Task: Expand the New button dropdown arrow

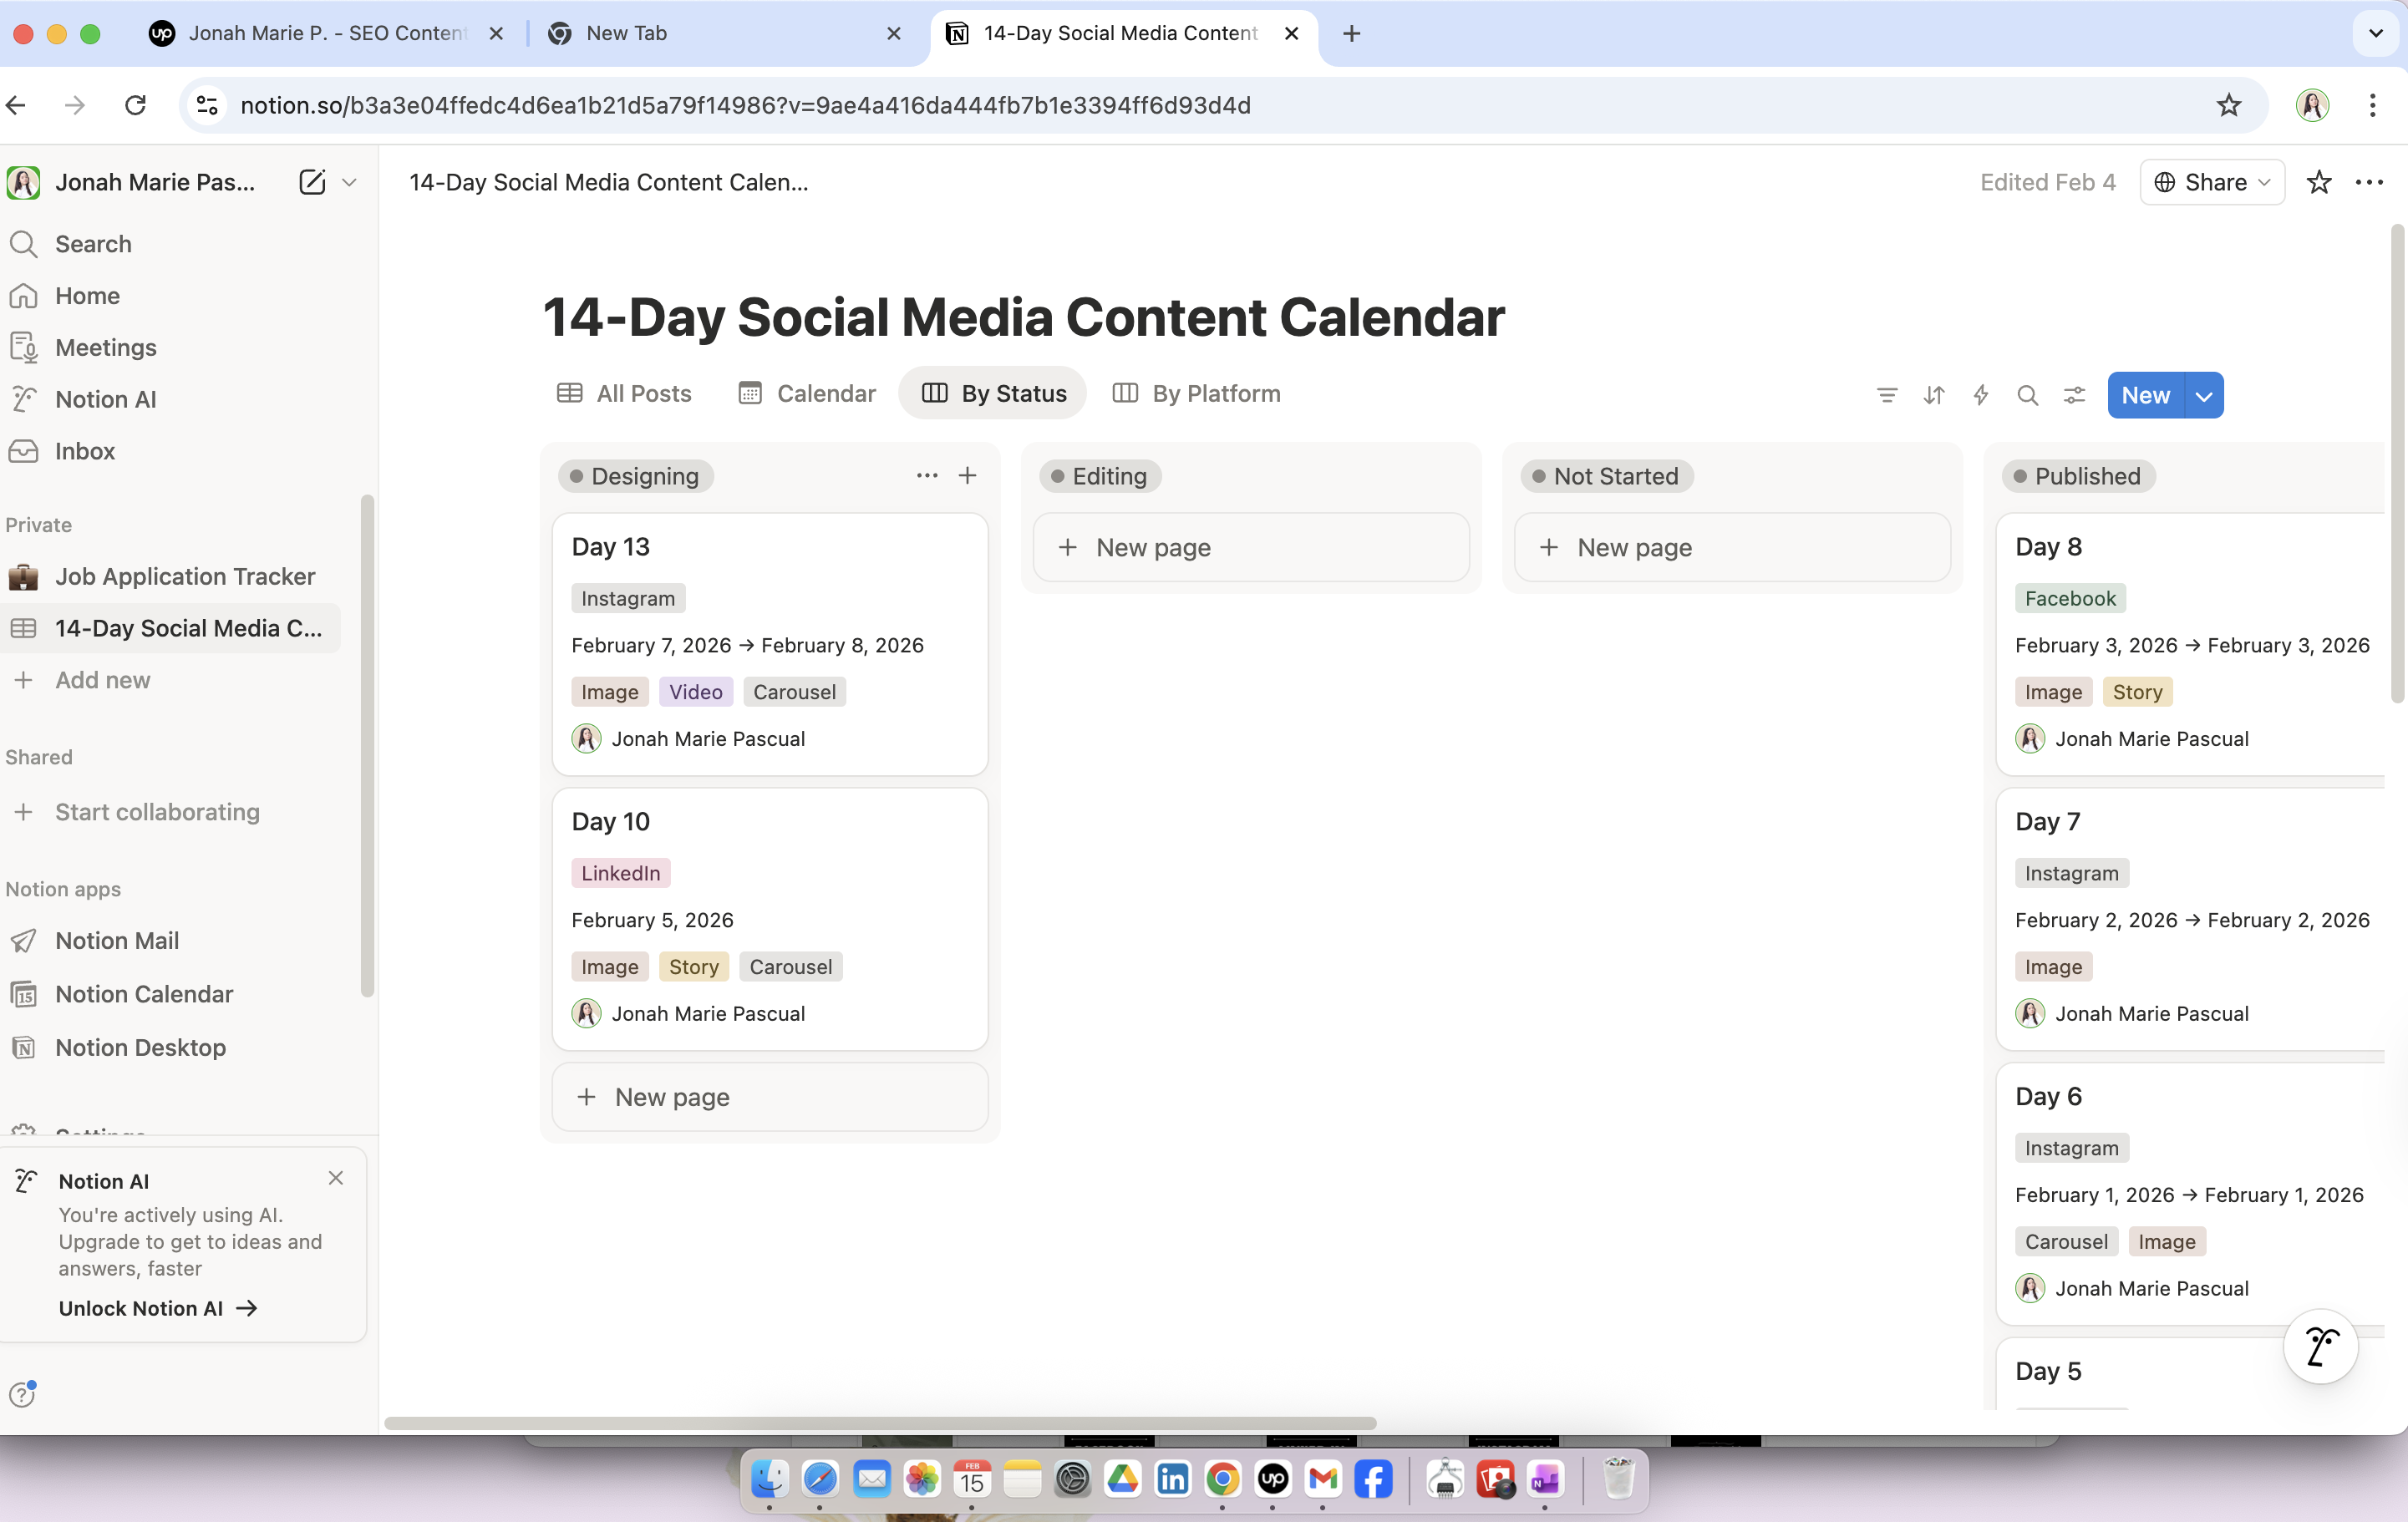Action: coord(2203,395)
